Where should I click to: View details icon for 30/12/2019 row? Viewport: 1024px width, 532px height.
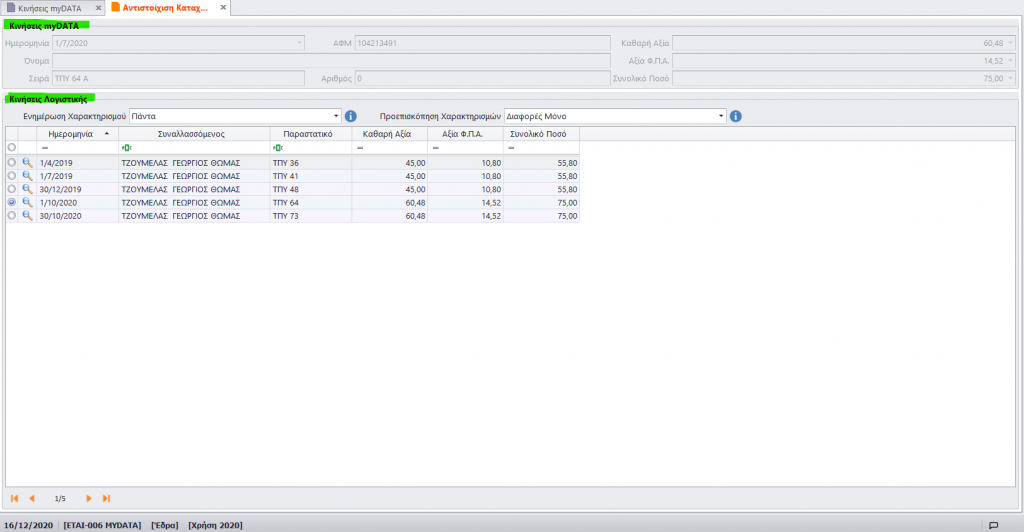coord(27,189)
